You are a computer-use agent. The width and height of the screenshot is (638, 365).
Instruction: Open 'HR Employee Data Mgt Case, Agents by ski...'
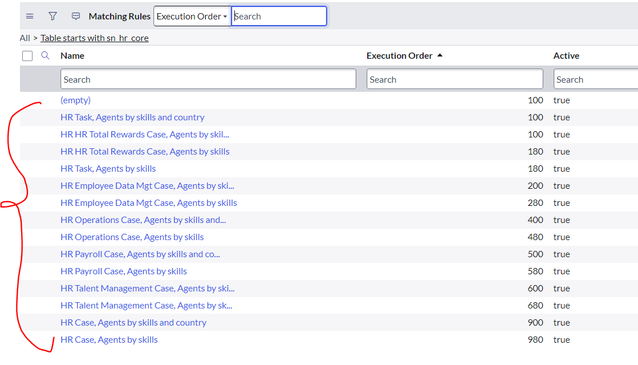point(147,186)
